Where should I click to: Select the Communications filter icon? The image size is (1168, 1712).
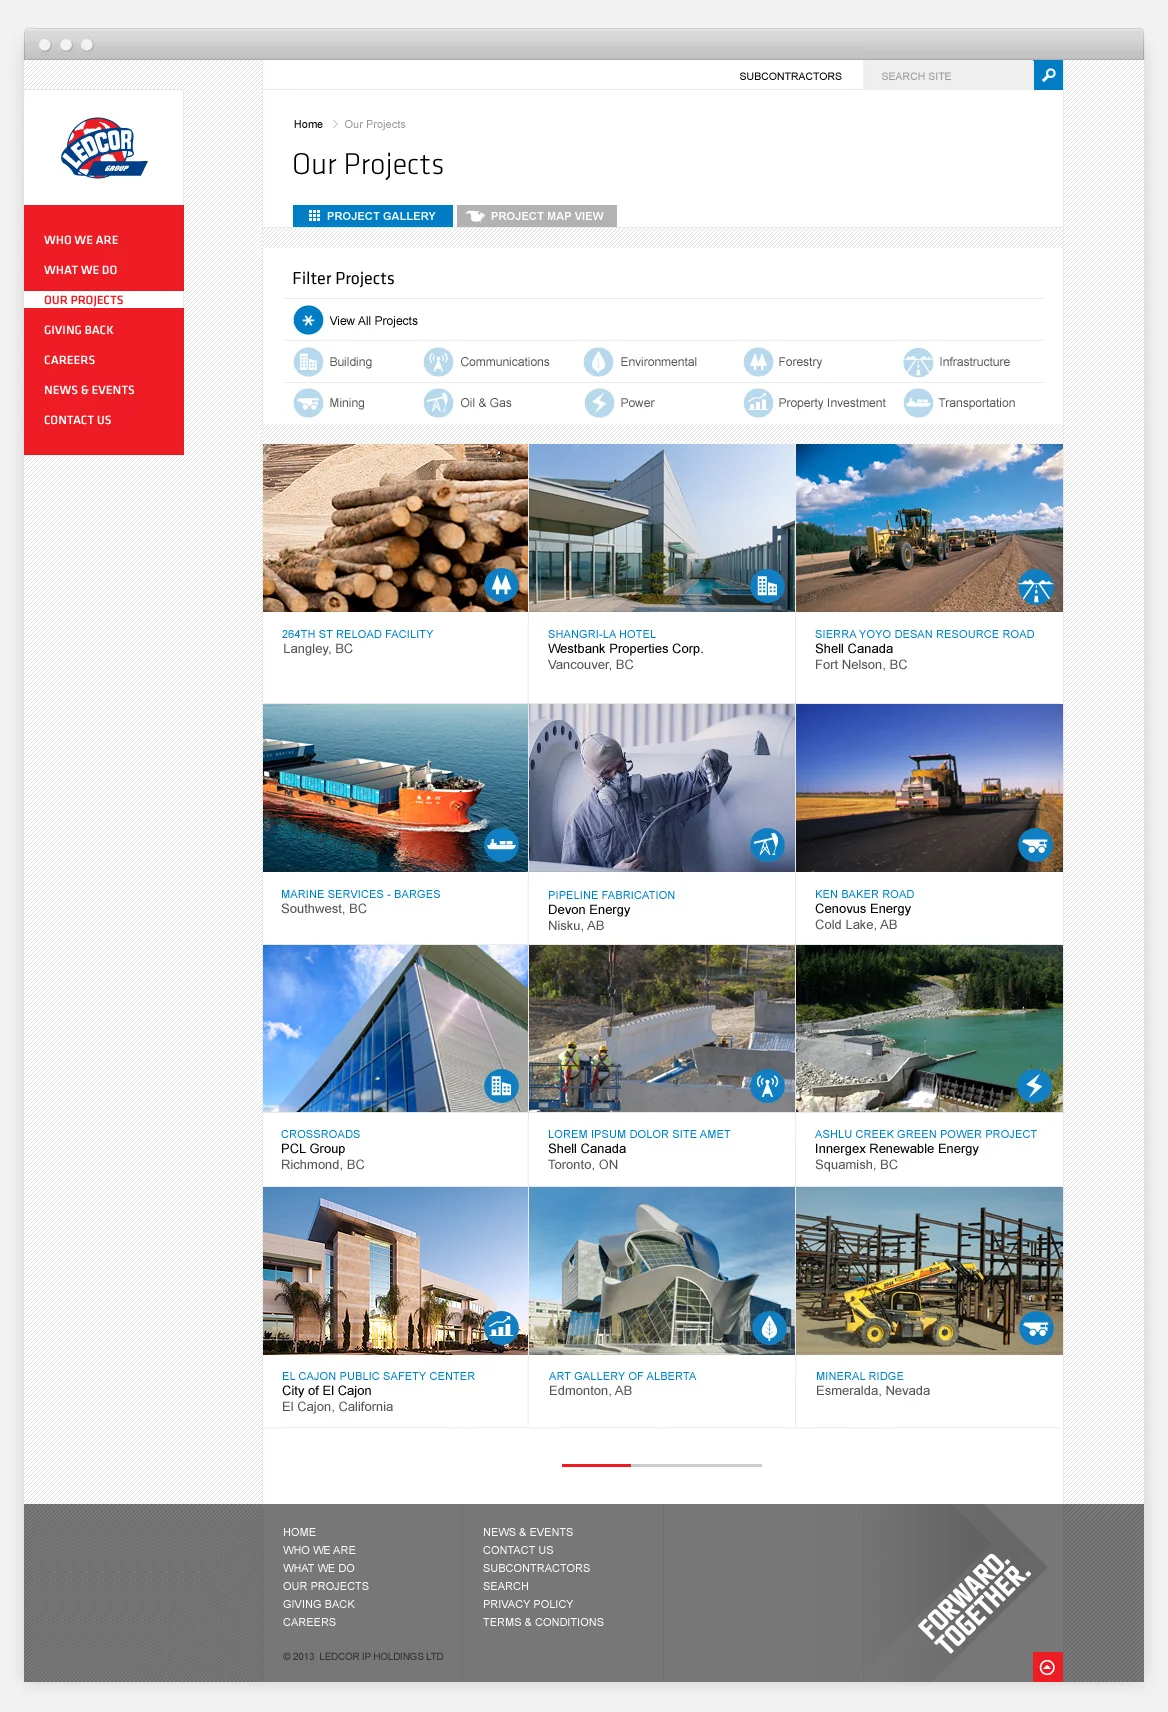pos(438,362)
